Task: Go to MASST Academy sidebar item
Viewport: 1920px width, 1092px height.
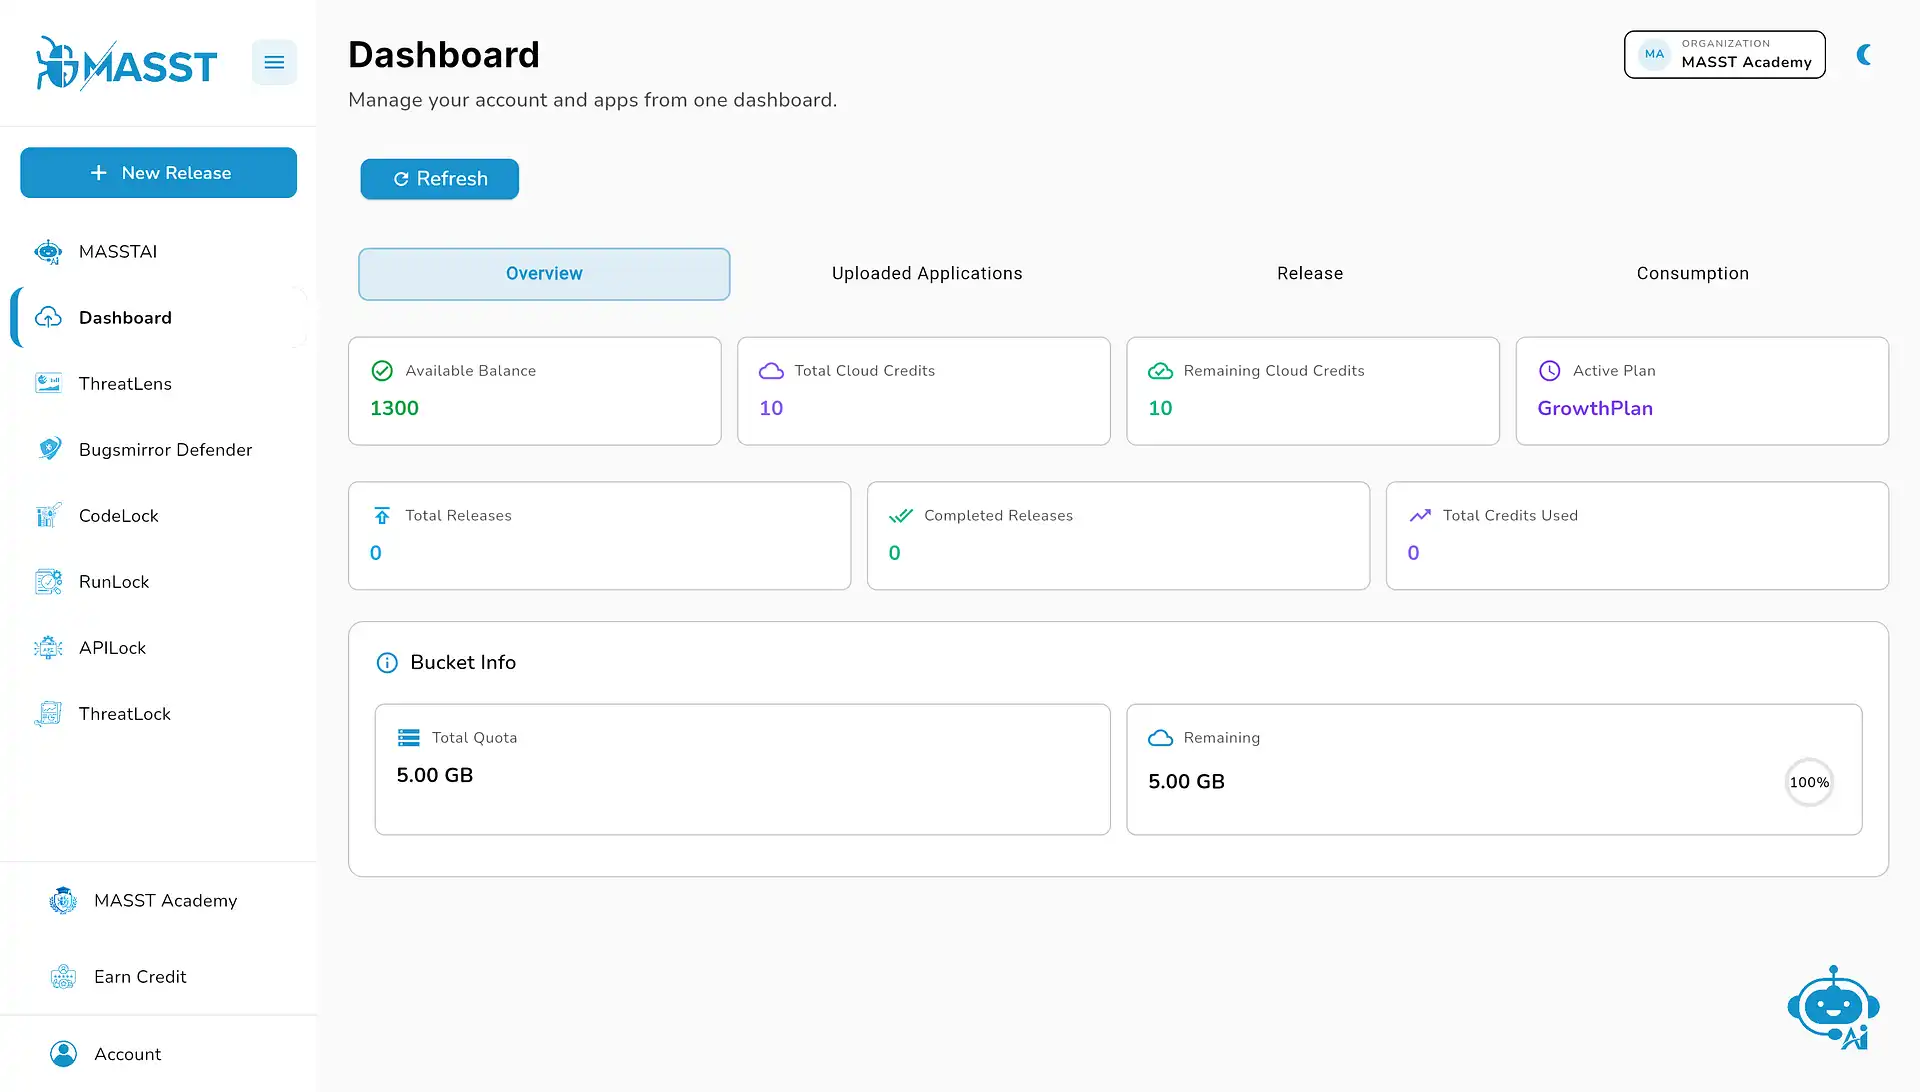Action: (x=158, y=901)
